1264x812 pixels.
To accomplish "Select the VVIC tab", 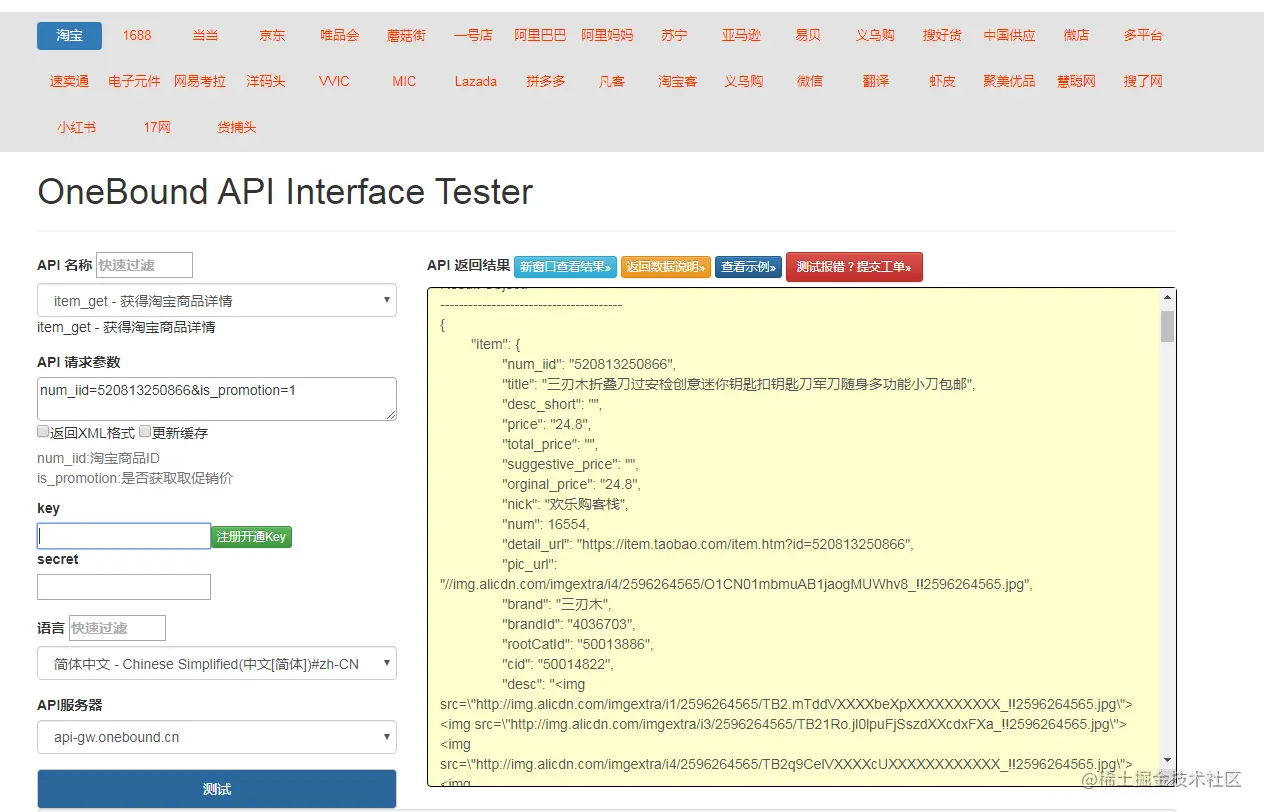I will coord(334,81).
